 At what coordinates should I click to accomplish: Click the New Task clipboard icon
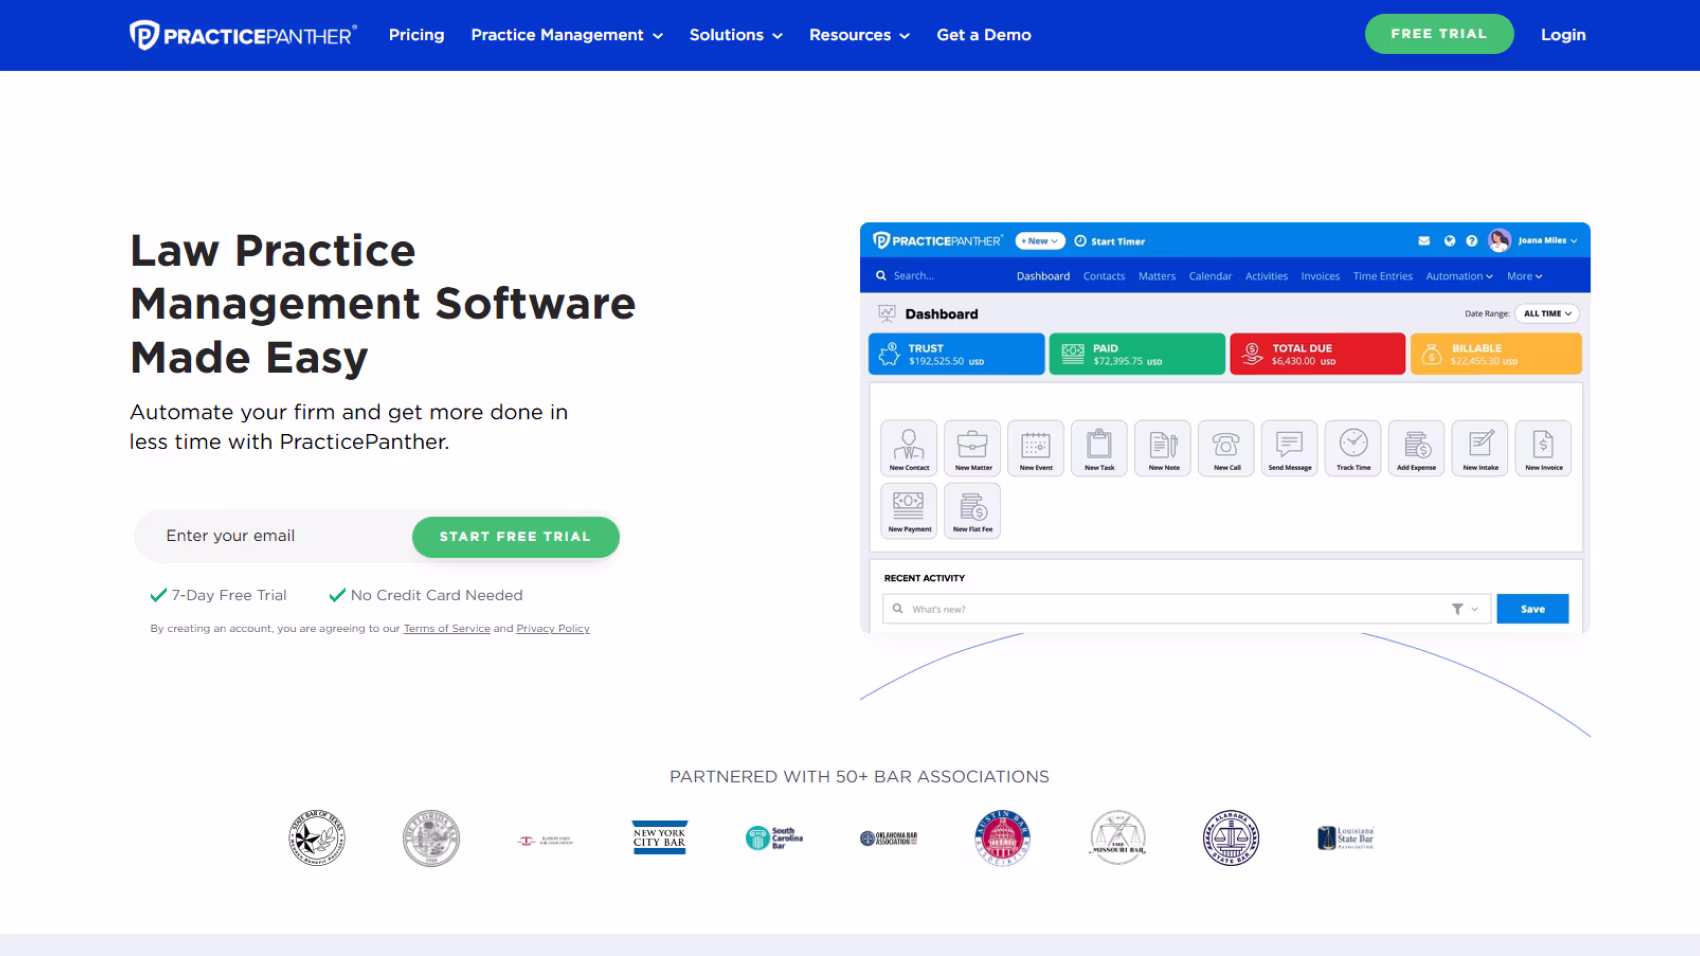(x=1099, y=447)
